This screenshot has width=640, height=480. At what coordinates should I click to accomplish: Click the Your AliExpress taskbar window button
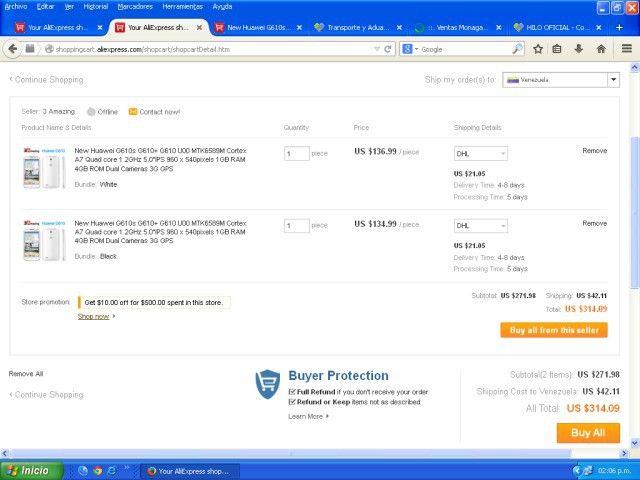pos(190,471)
